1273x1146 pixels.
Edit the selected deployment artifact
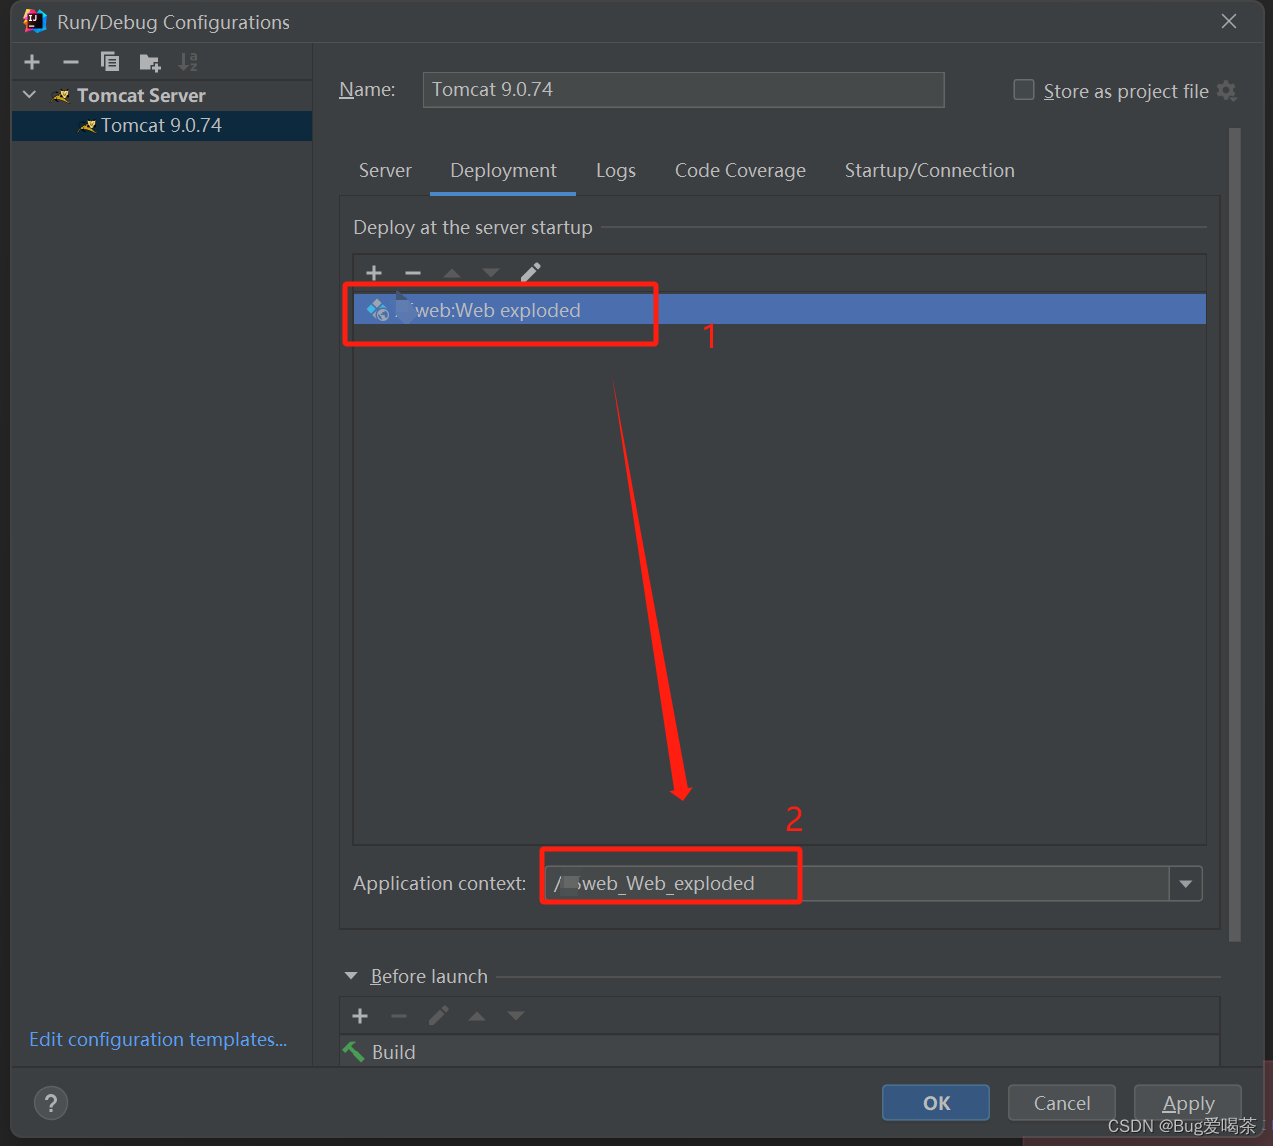(530, 272)
